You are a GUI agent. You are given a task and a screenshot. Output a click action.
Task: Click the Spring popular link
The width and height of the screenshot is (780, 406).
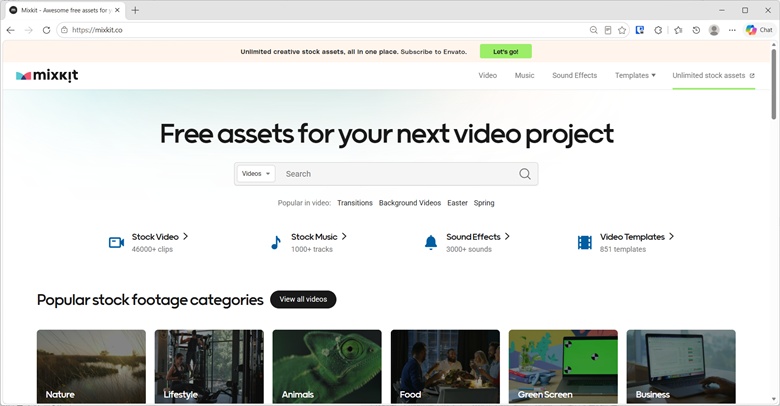[x=484, y=203]
